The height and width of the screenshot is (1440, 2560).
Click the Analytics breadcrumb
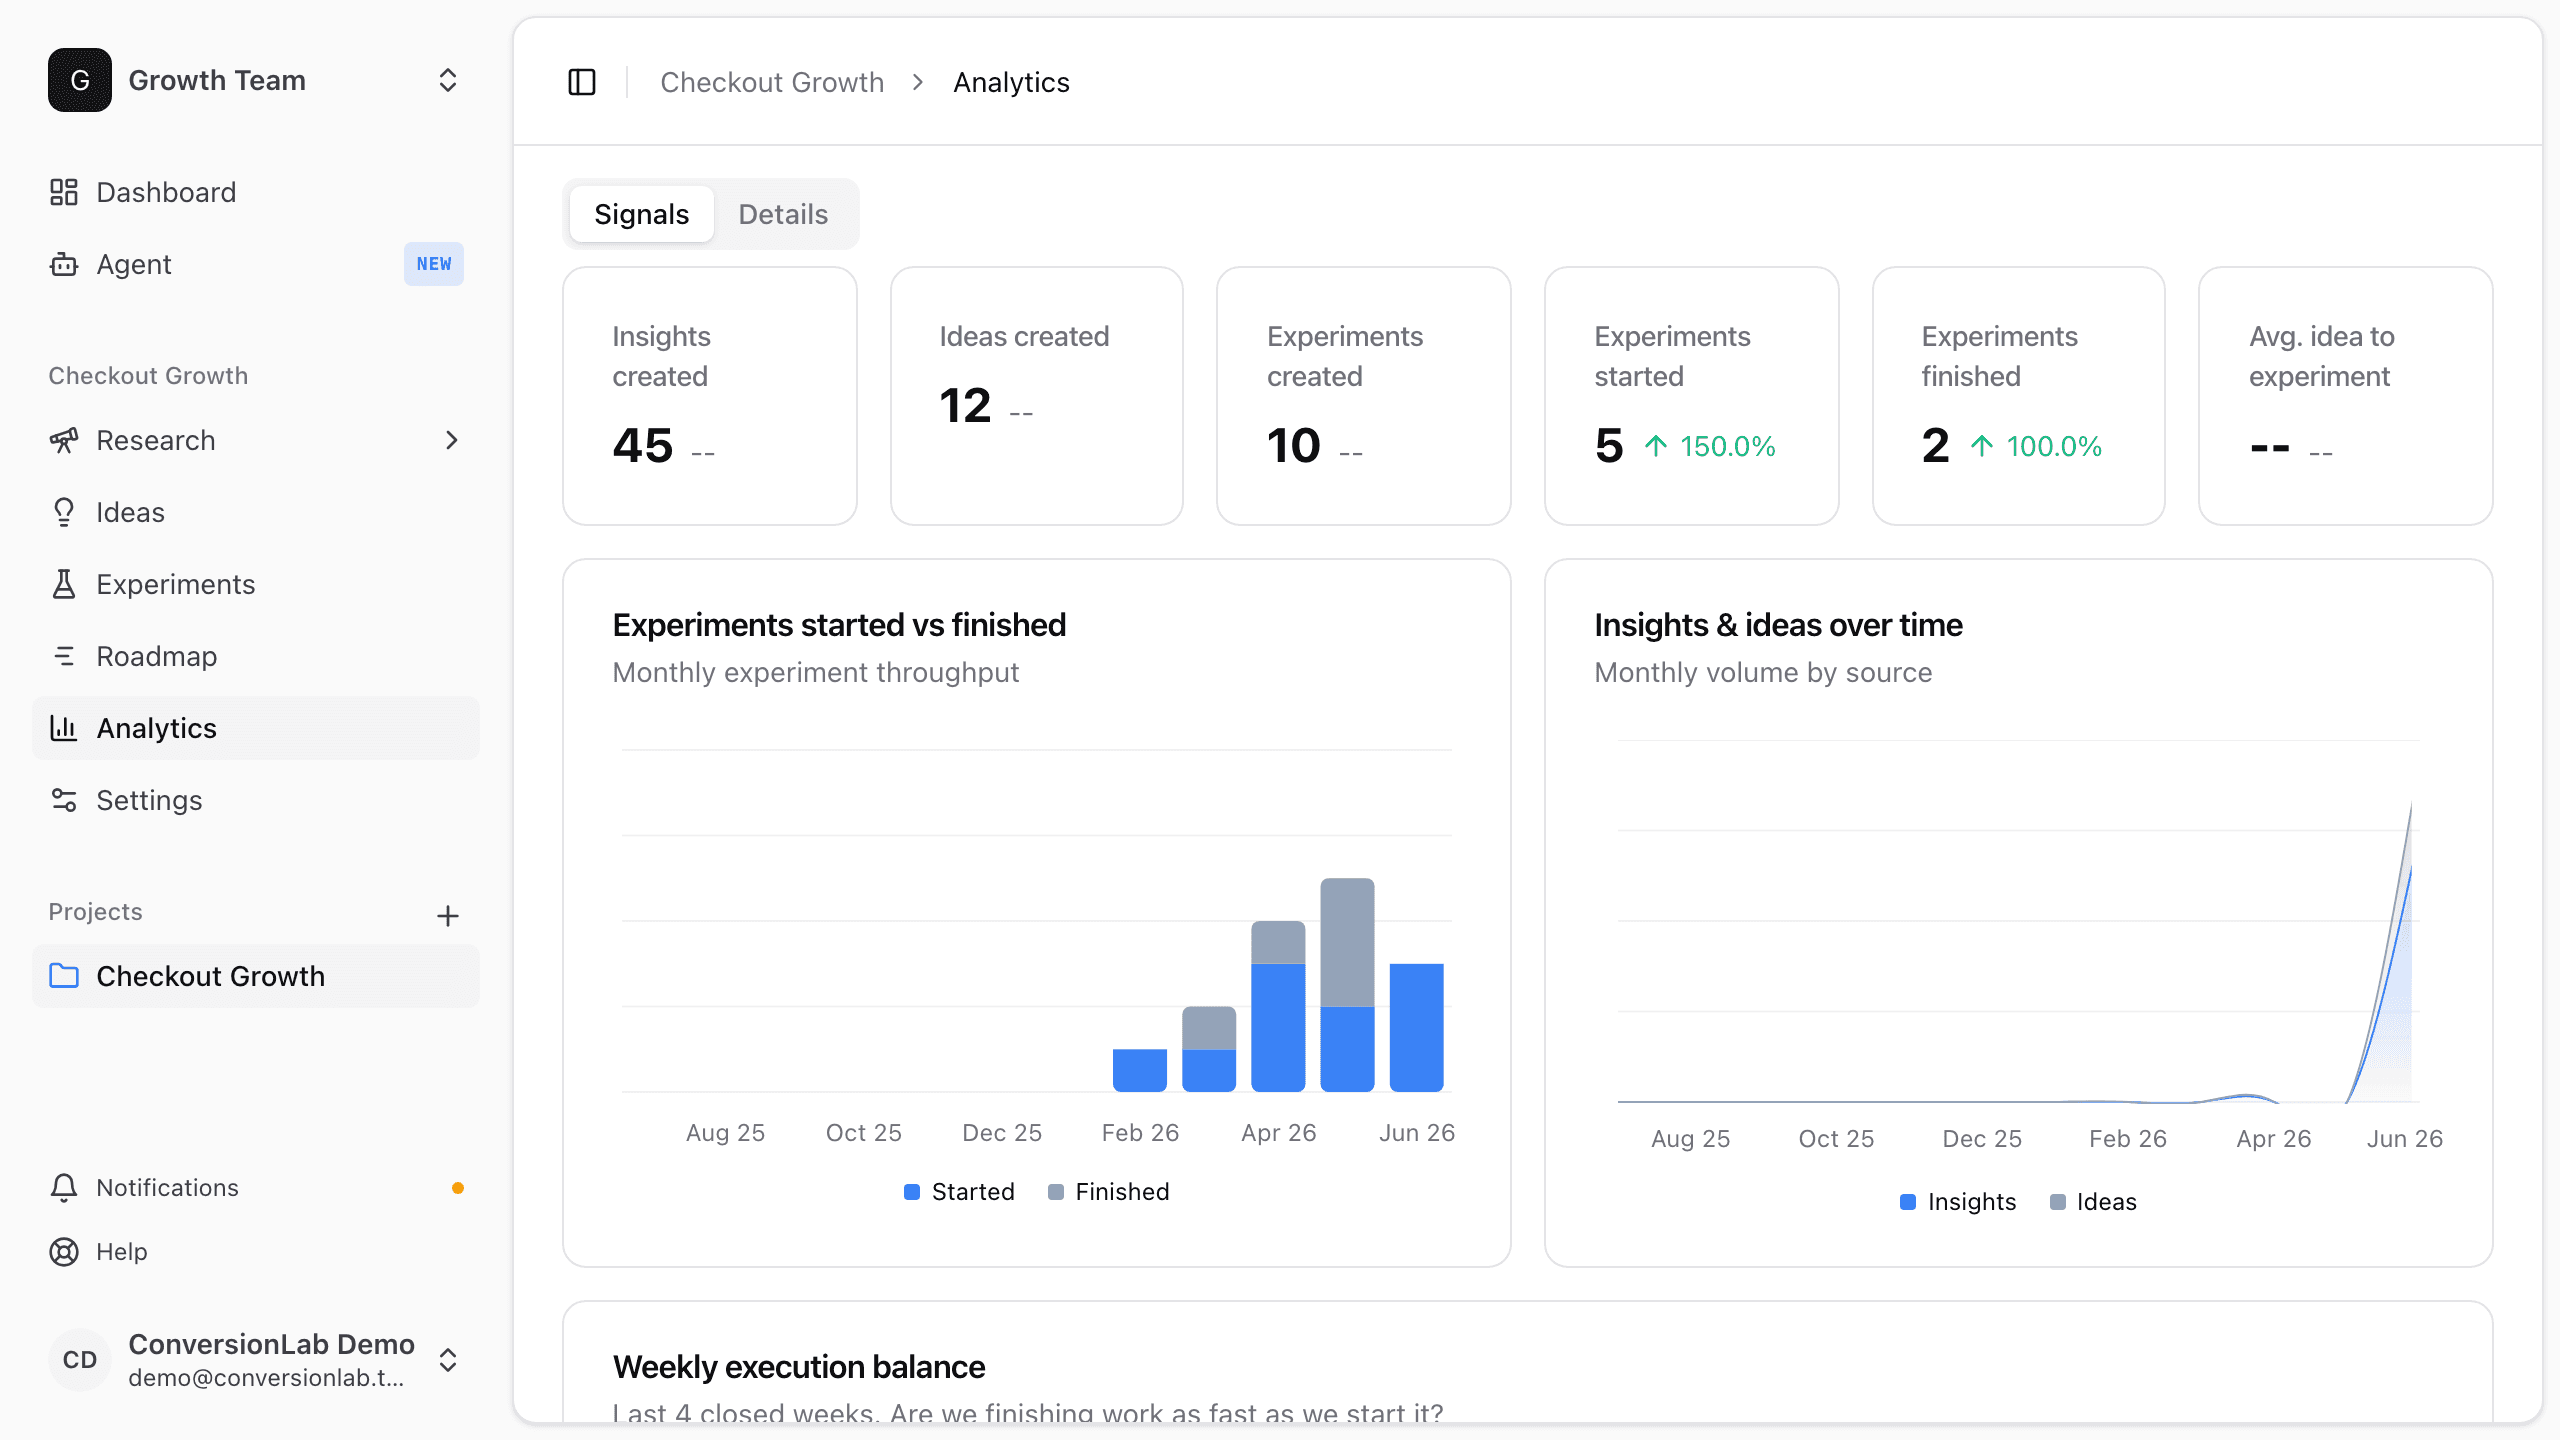(1011, 82)
